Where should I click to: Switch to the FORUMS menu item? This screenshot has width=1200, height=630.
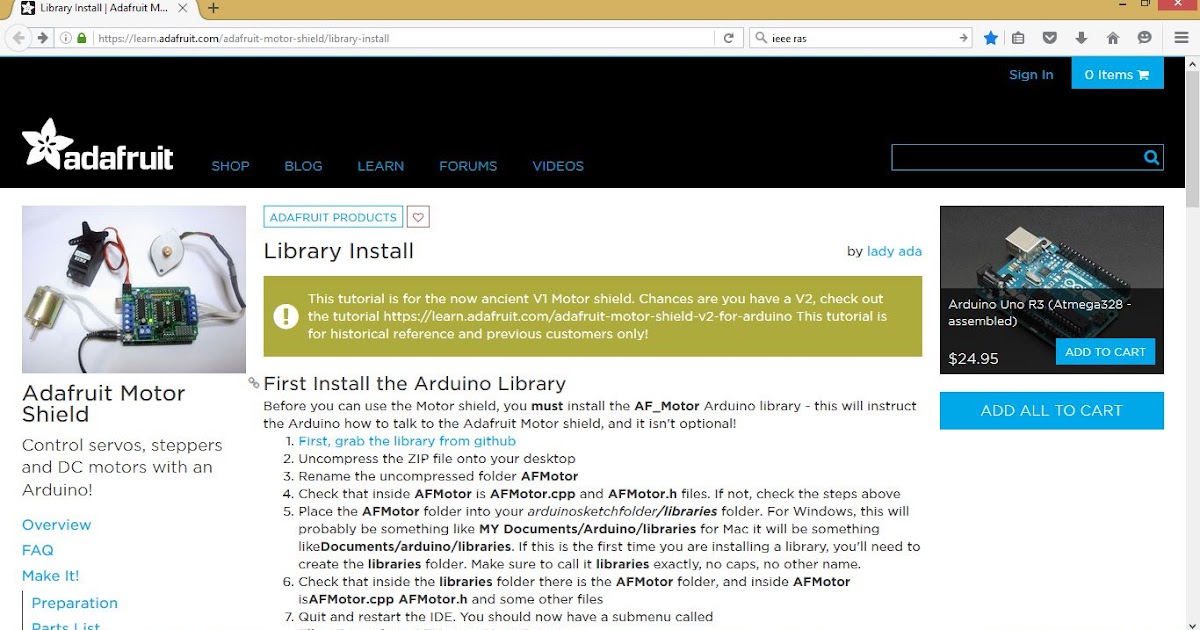pyautogui.click(x=468, y=166)
